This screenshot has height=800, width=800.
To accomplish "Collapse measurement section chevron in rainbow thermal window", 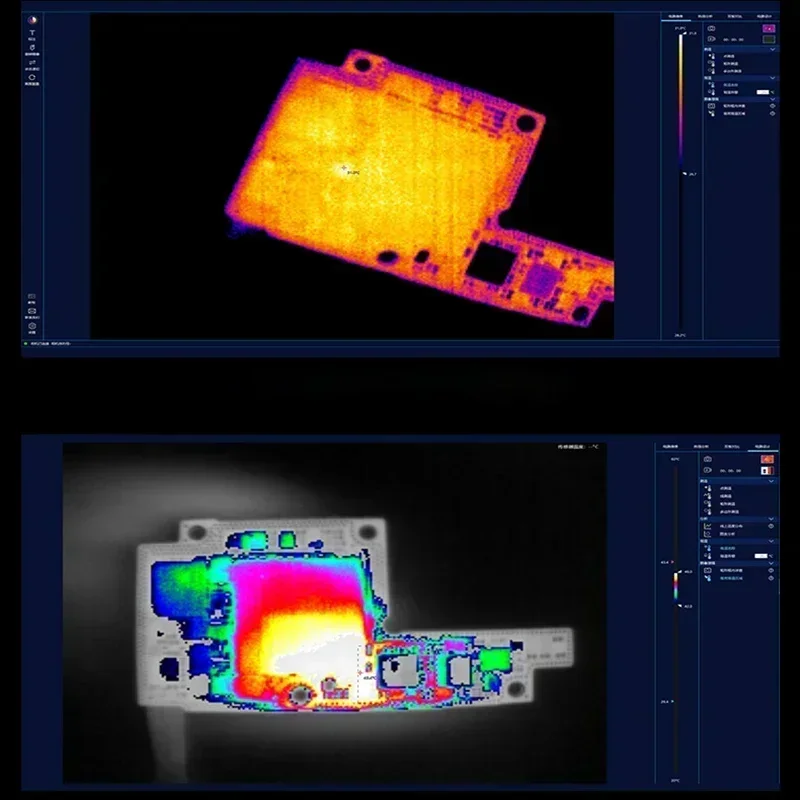I will (x=771, y=481).
